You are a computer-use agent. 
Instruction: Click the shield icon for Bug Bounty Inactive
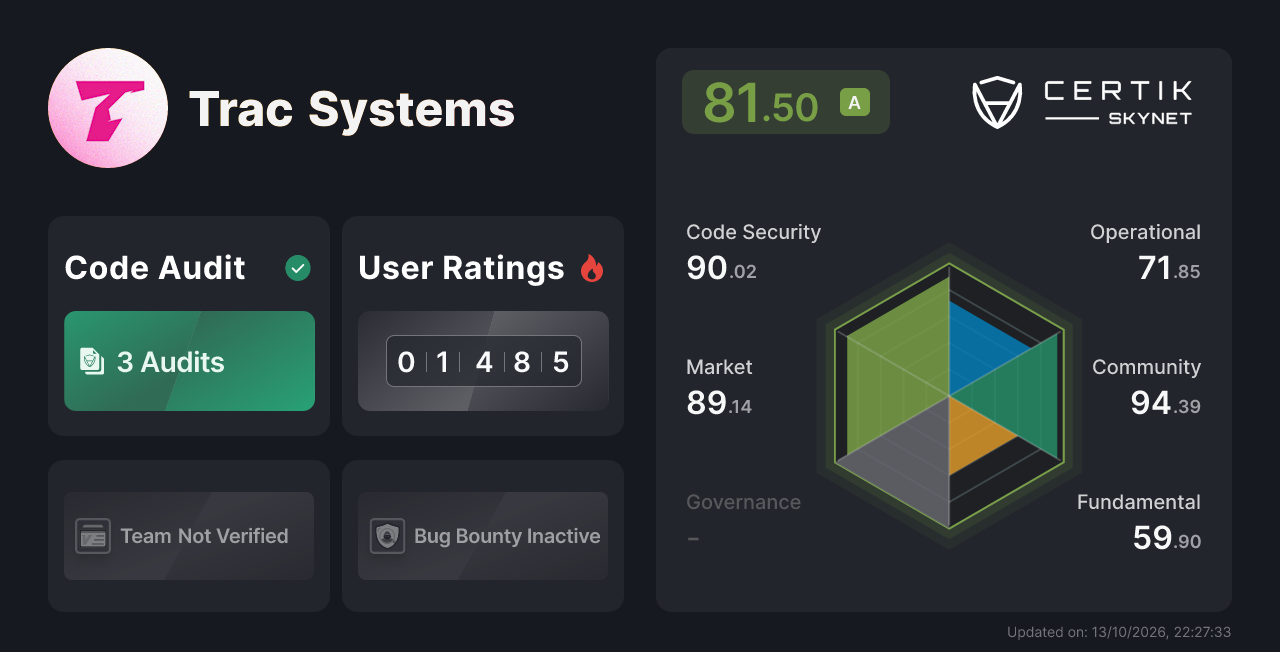387,536
